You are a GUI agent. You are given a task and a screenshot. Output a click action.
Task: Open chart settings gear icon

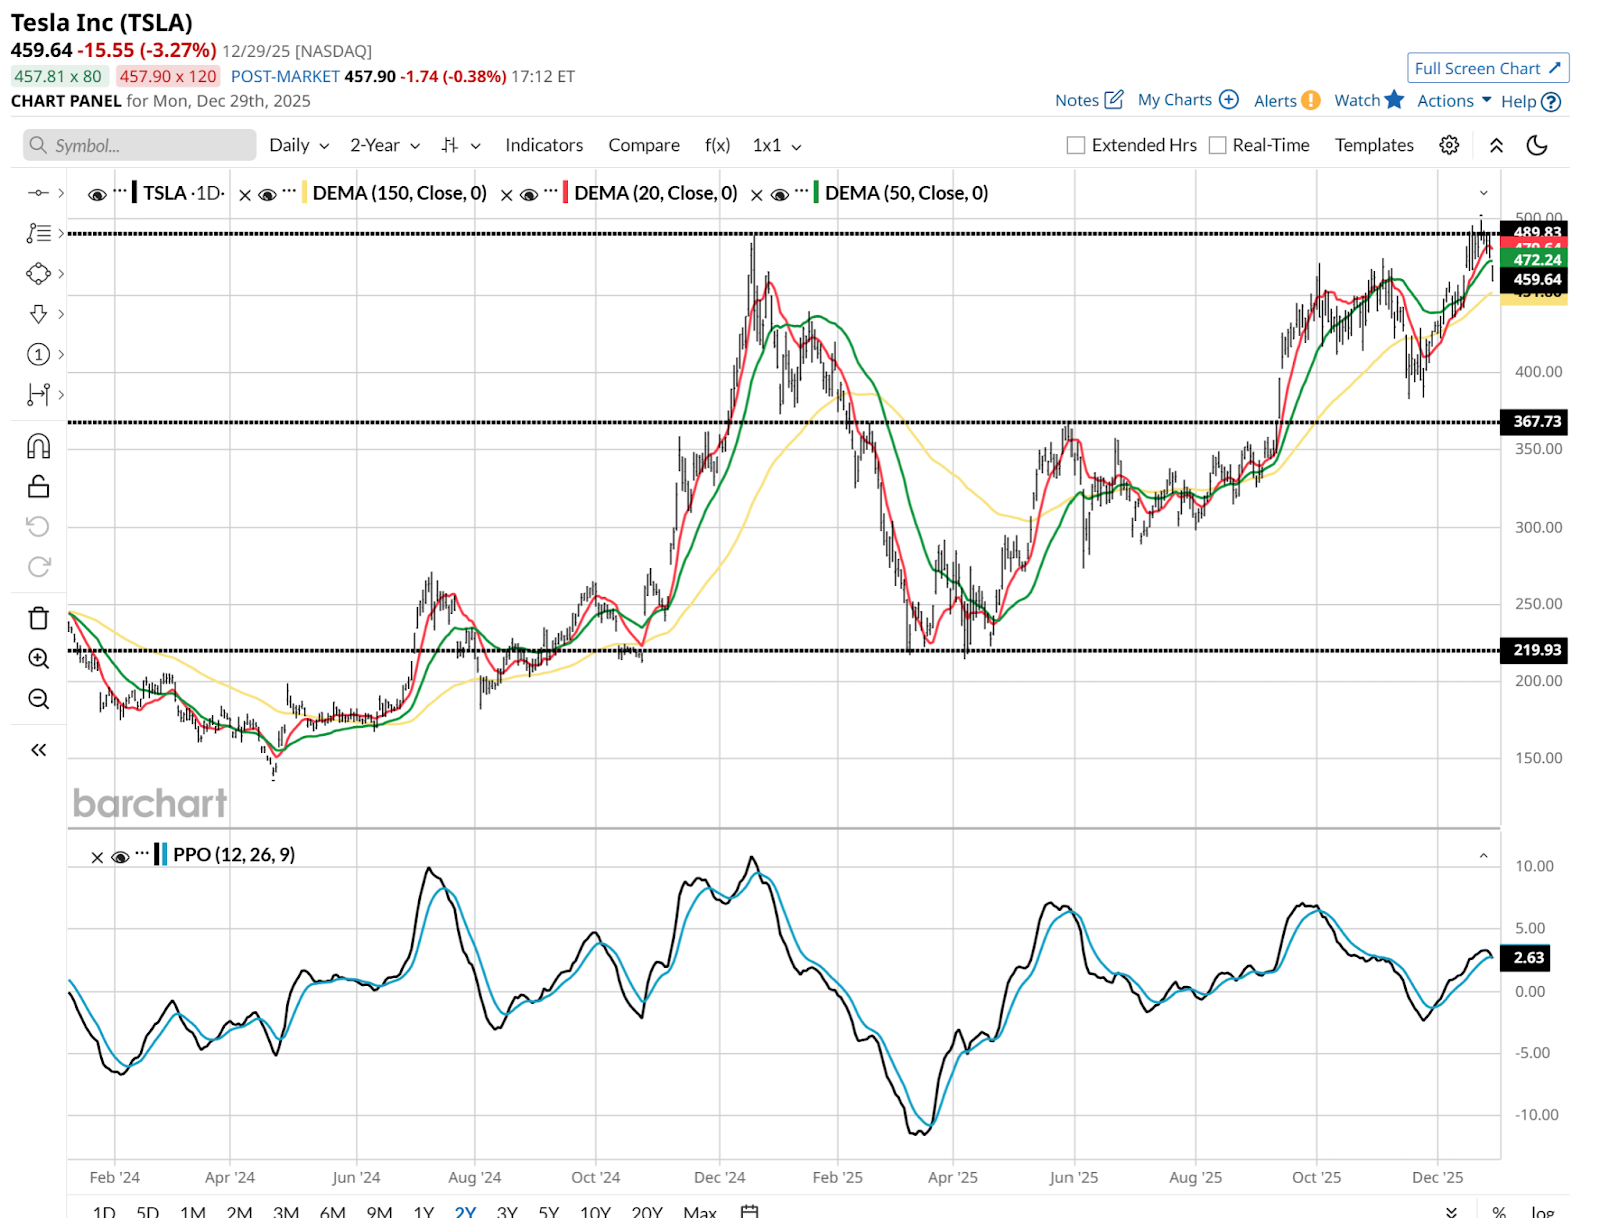tap(1448, 145)
